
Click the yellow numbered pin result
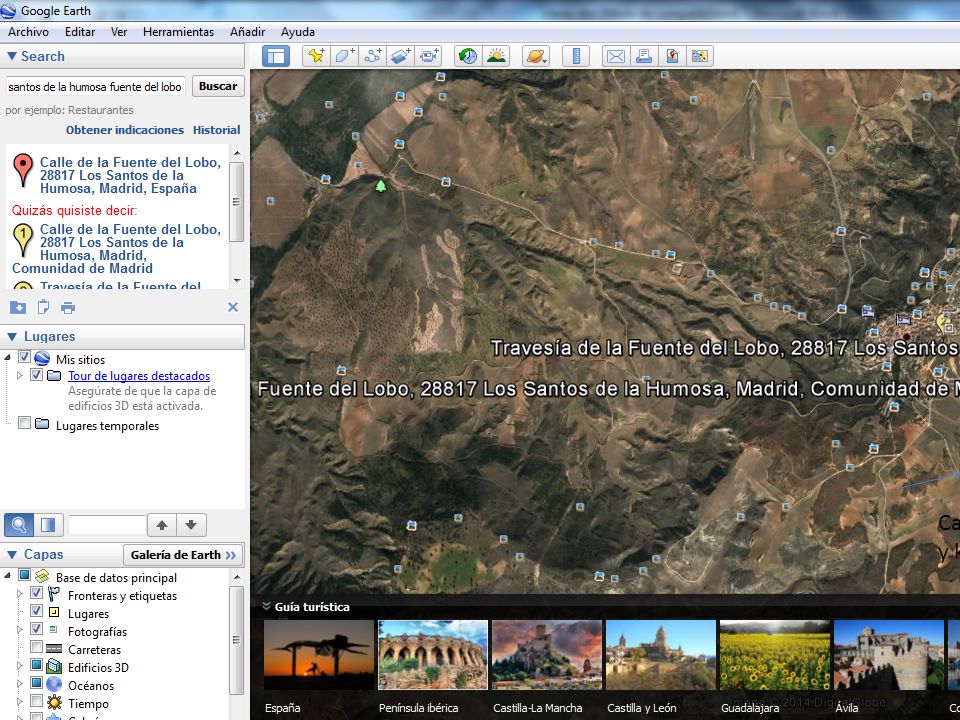(x=23, y=239)
